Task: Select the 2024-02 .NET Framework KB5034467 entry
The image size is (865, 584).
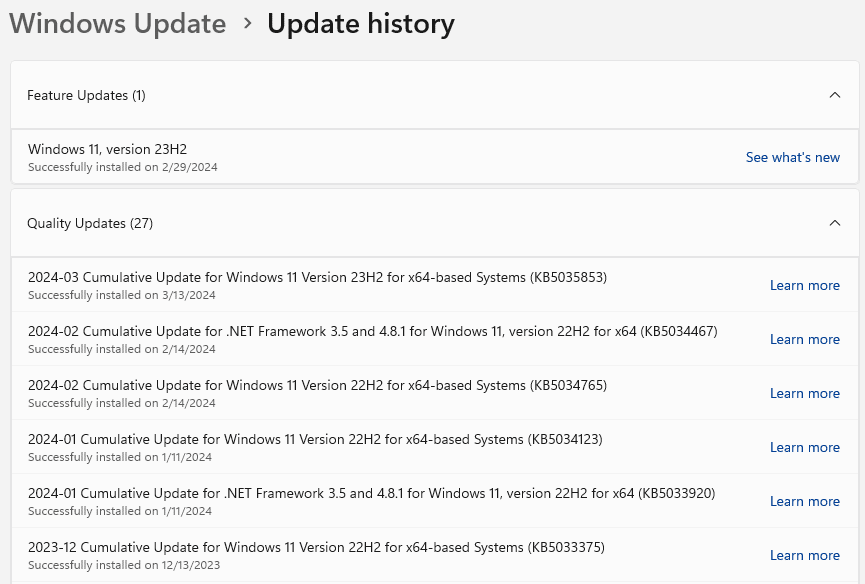Action: click(x=435, y=339)
